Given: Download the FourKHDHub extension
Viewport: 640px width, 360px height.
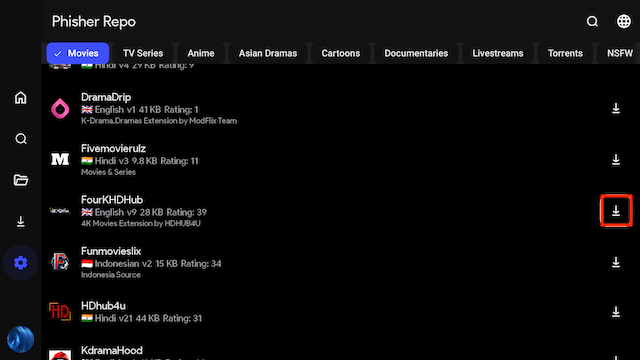Looking at the screenshot, I should (616, 211).
